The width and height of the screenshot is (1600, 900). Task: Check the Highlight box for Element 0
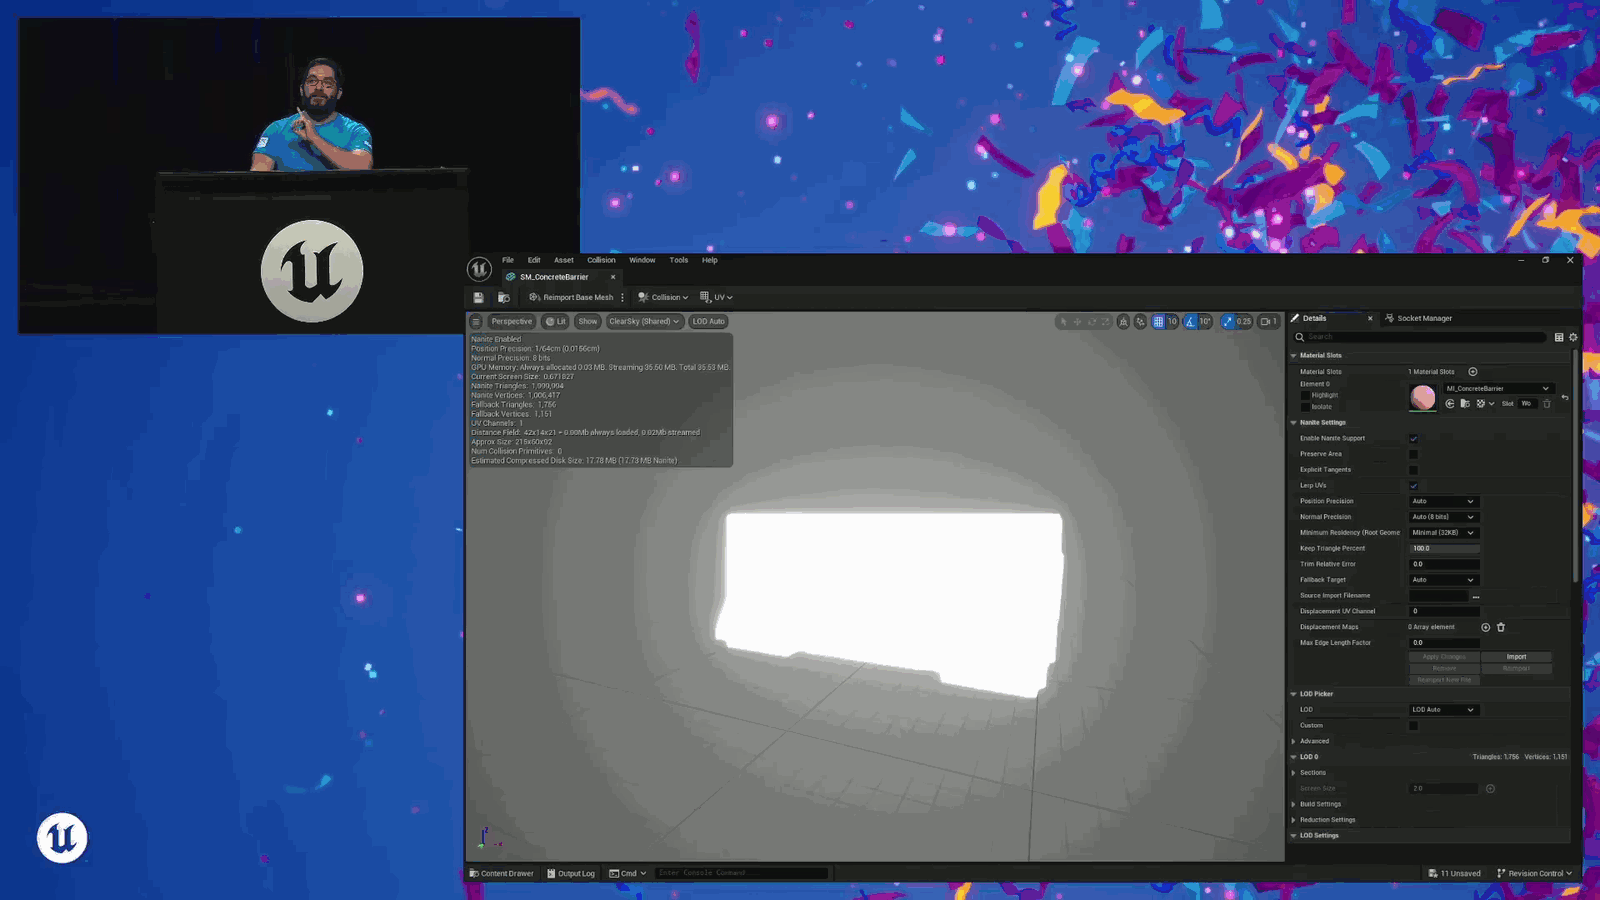(1305, 395)
